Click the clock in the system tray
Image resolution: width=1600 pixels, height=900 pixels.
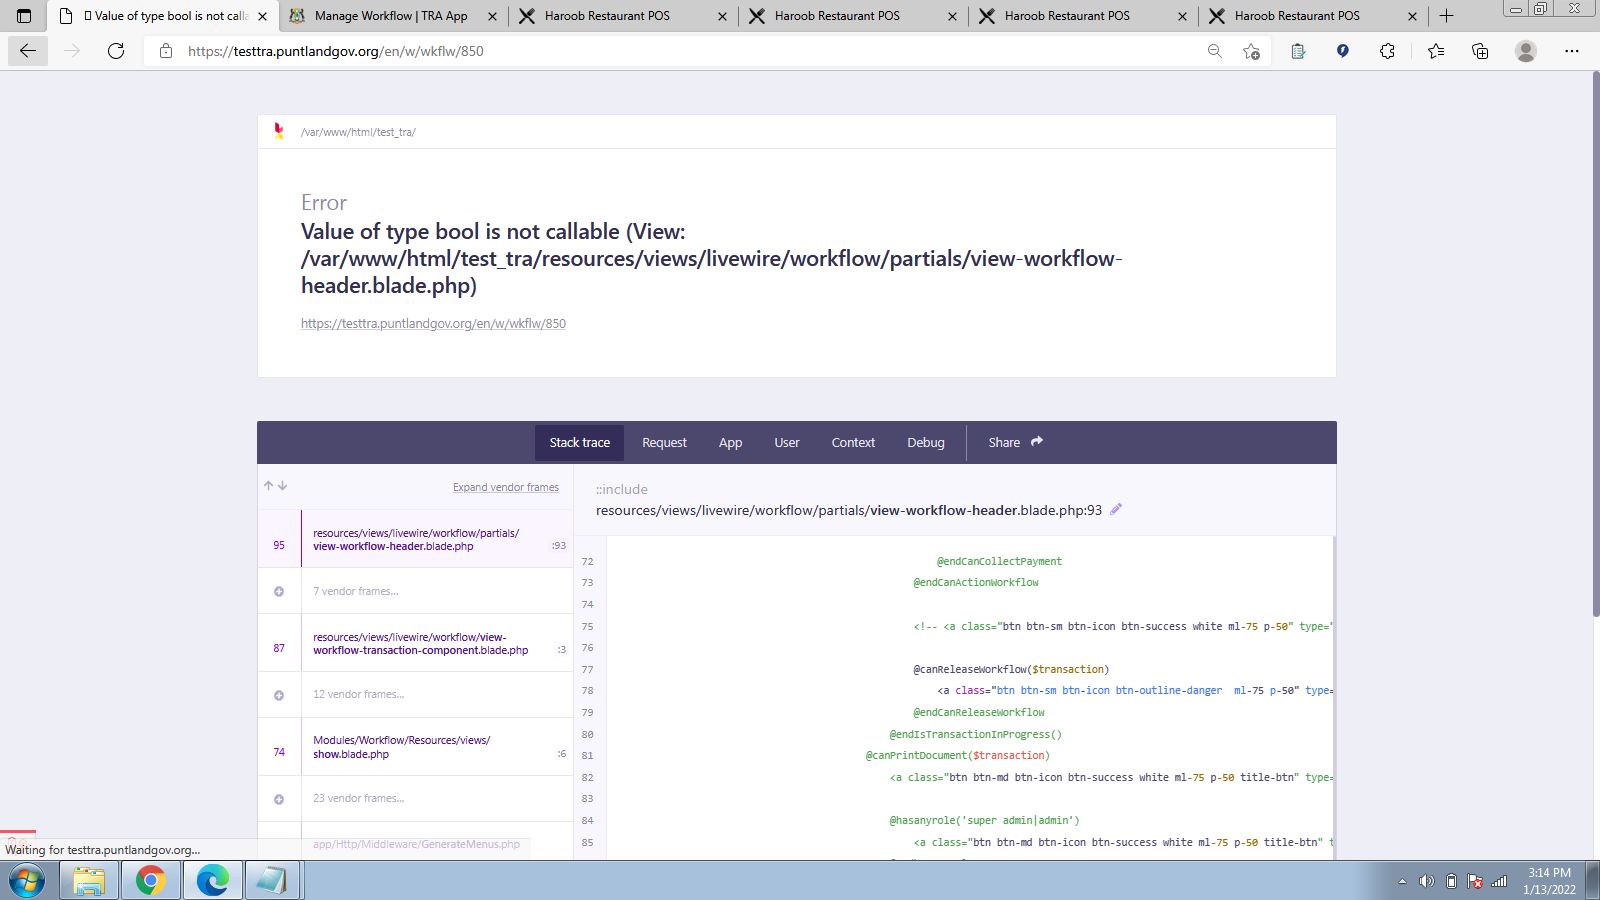[x=1549, y=881]
